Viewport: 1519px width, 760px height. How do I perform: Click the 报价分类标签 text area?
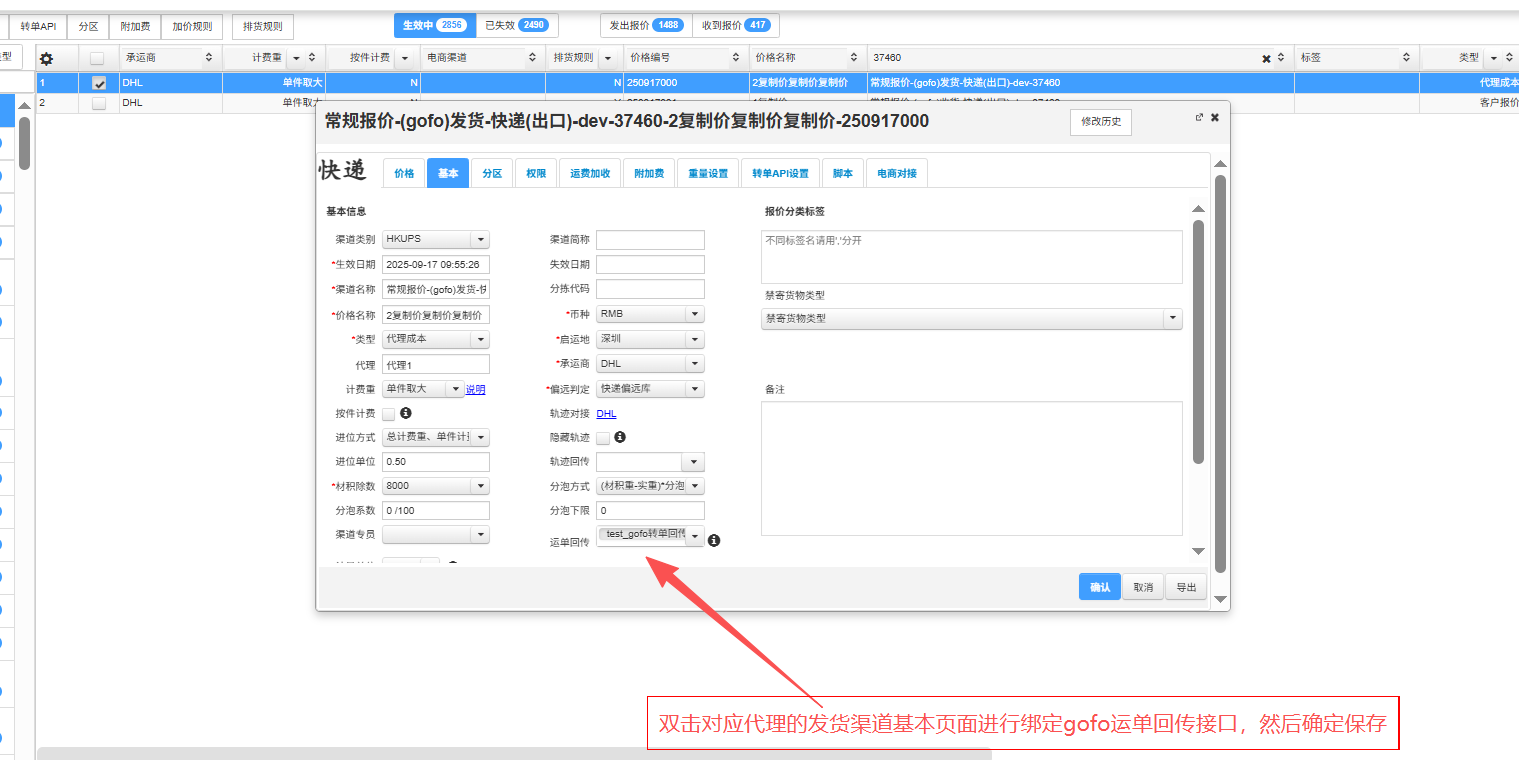[x=972, y=257]
